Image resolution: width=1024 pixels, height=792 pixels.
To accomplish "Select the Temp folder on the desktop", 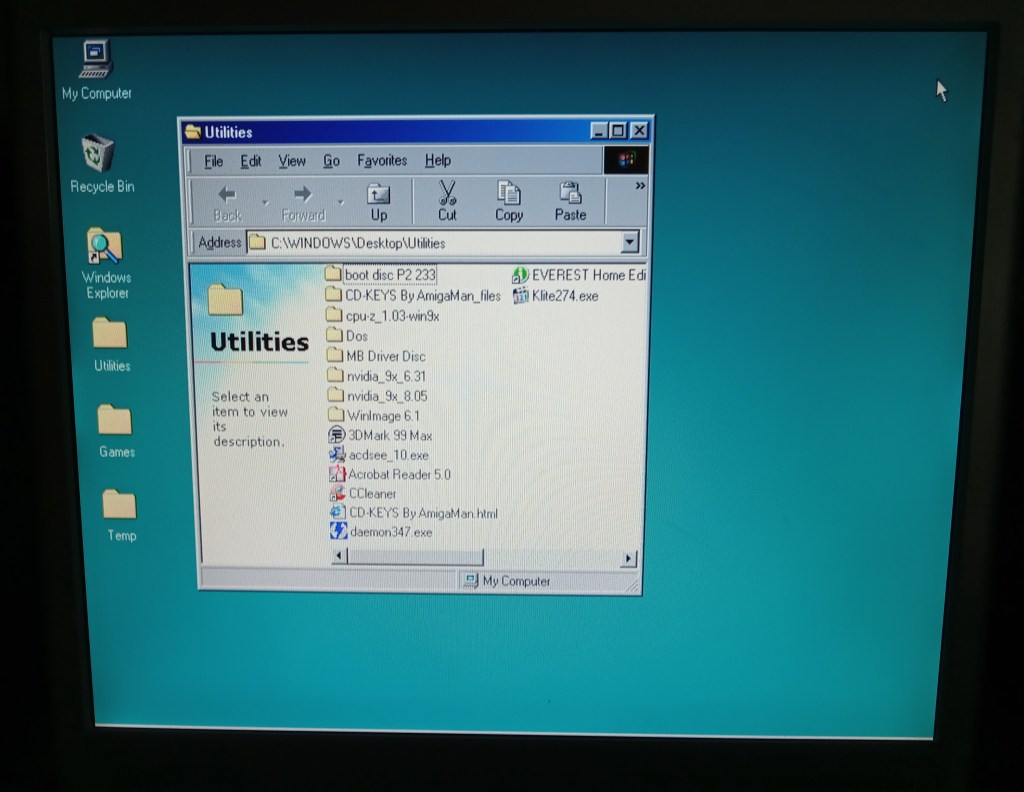I will tap(120, 505).
